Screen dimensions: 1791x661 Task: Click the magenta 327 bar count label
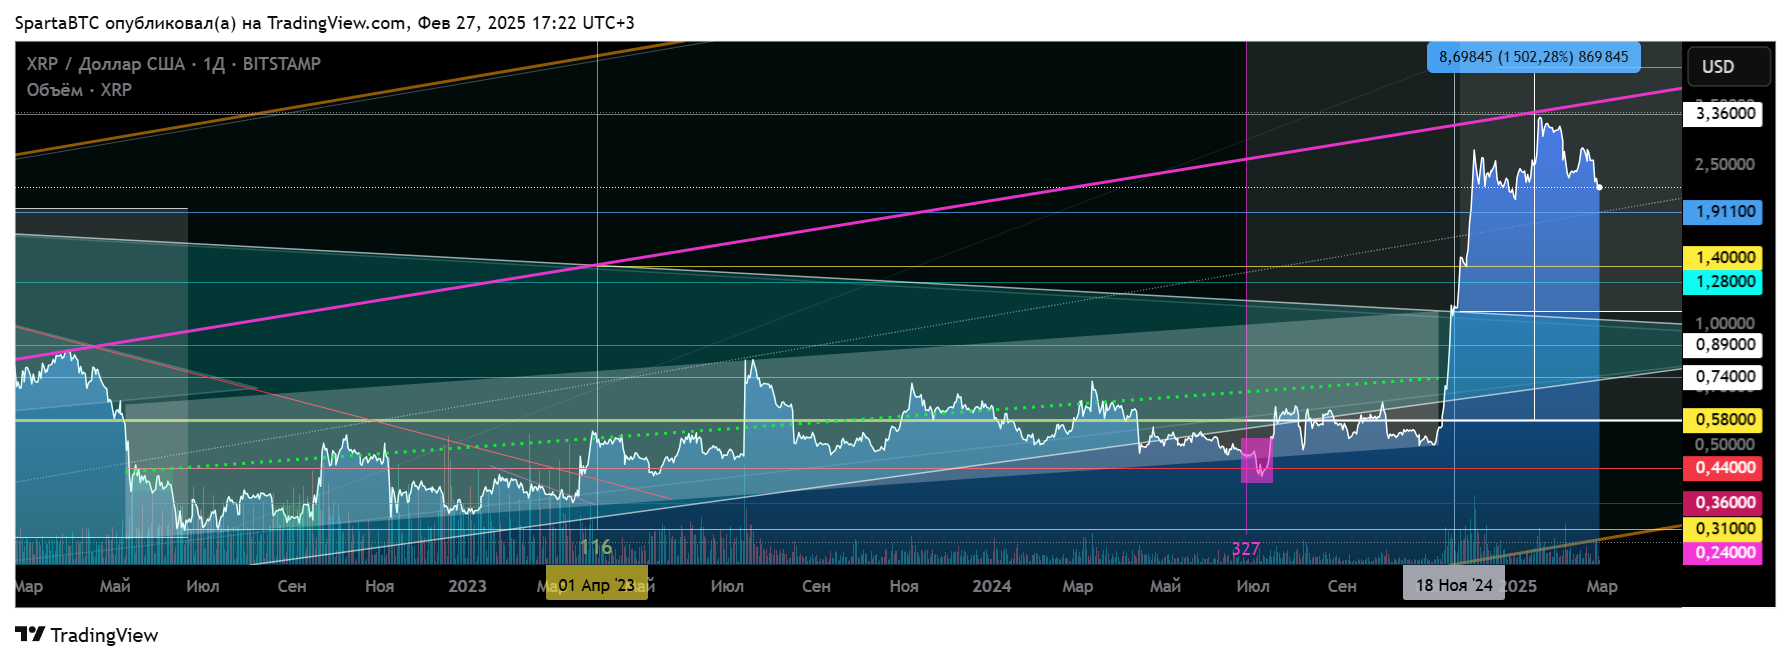pos(1246,549)
